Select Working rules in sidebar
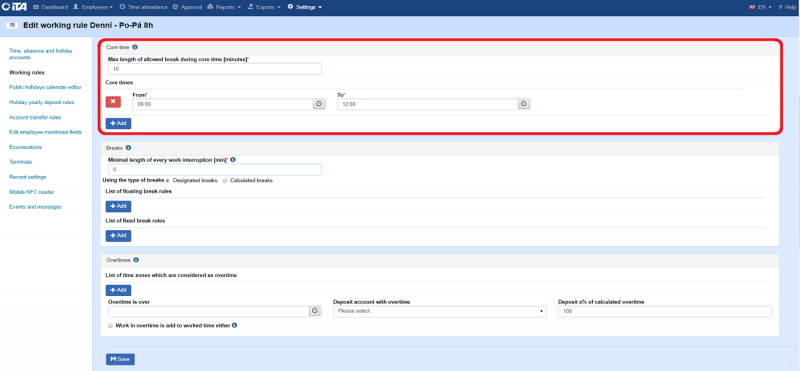The width and height of the screenshot is (800, 371). pyautogui.click(x=27, y=72)
